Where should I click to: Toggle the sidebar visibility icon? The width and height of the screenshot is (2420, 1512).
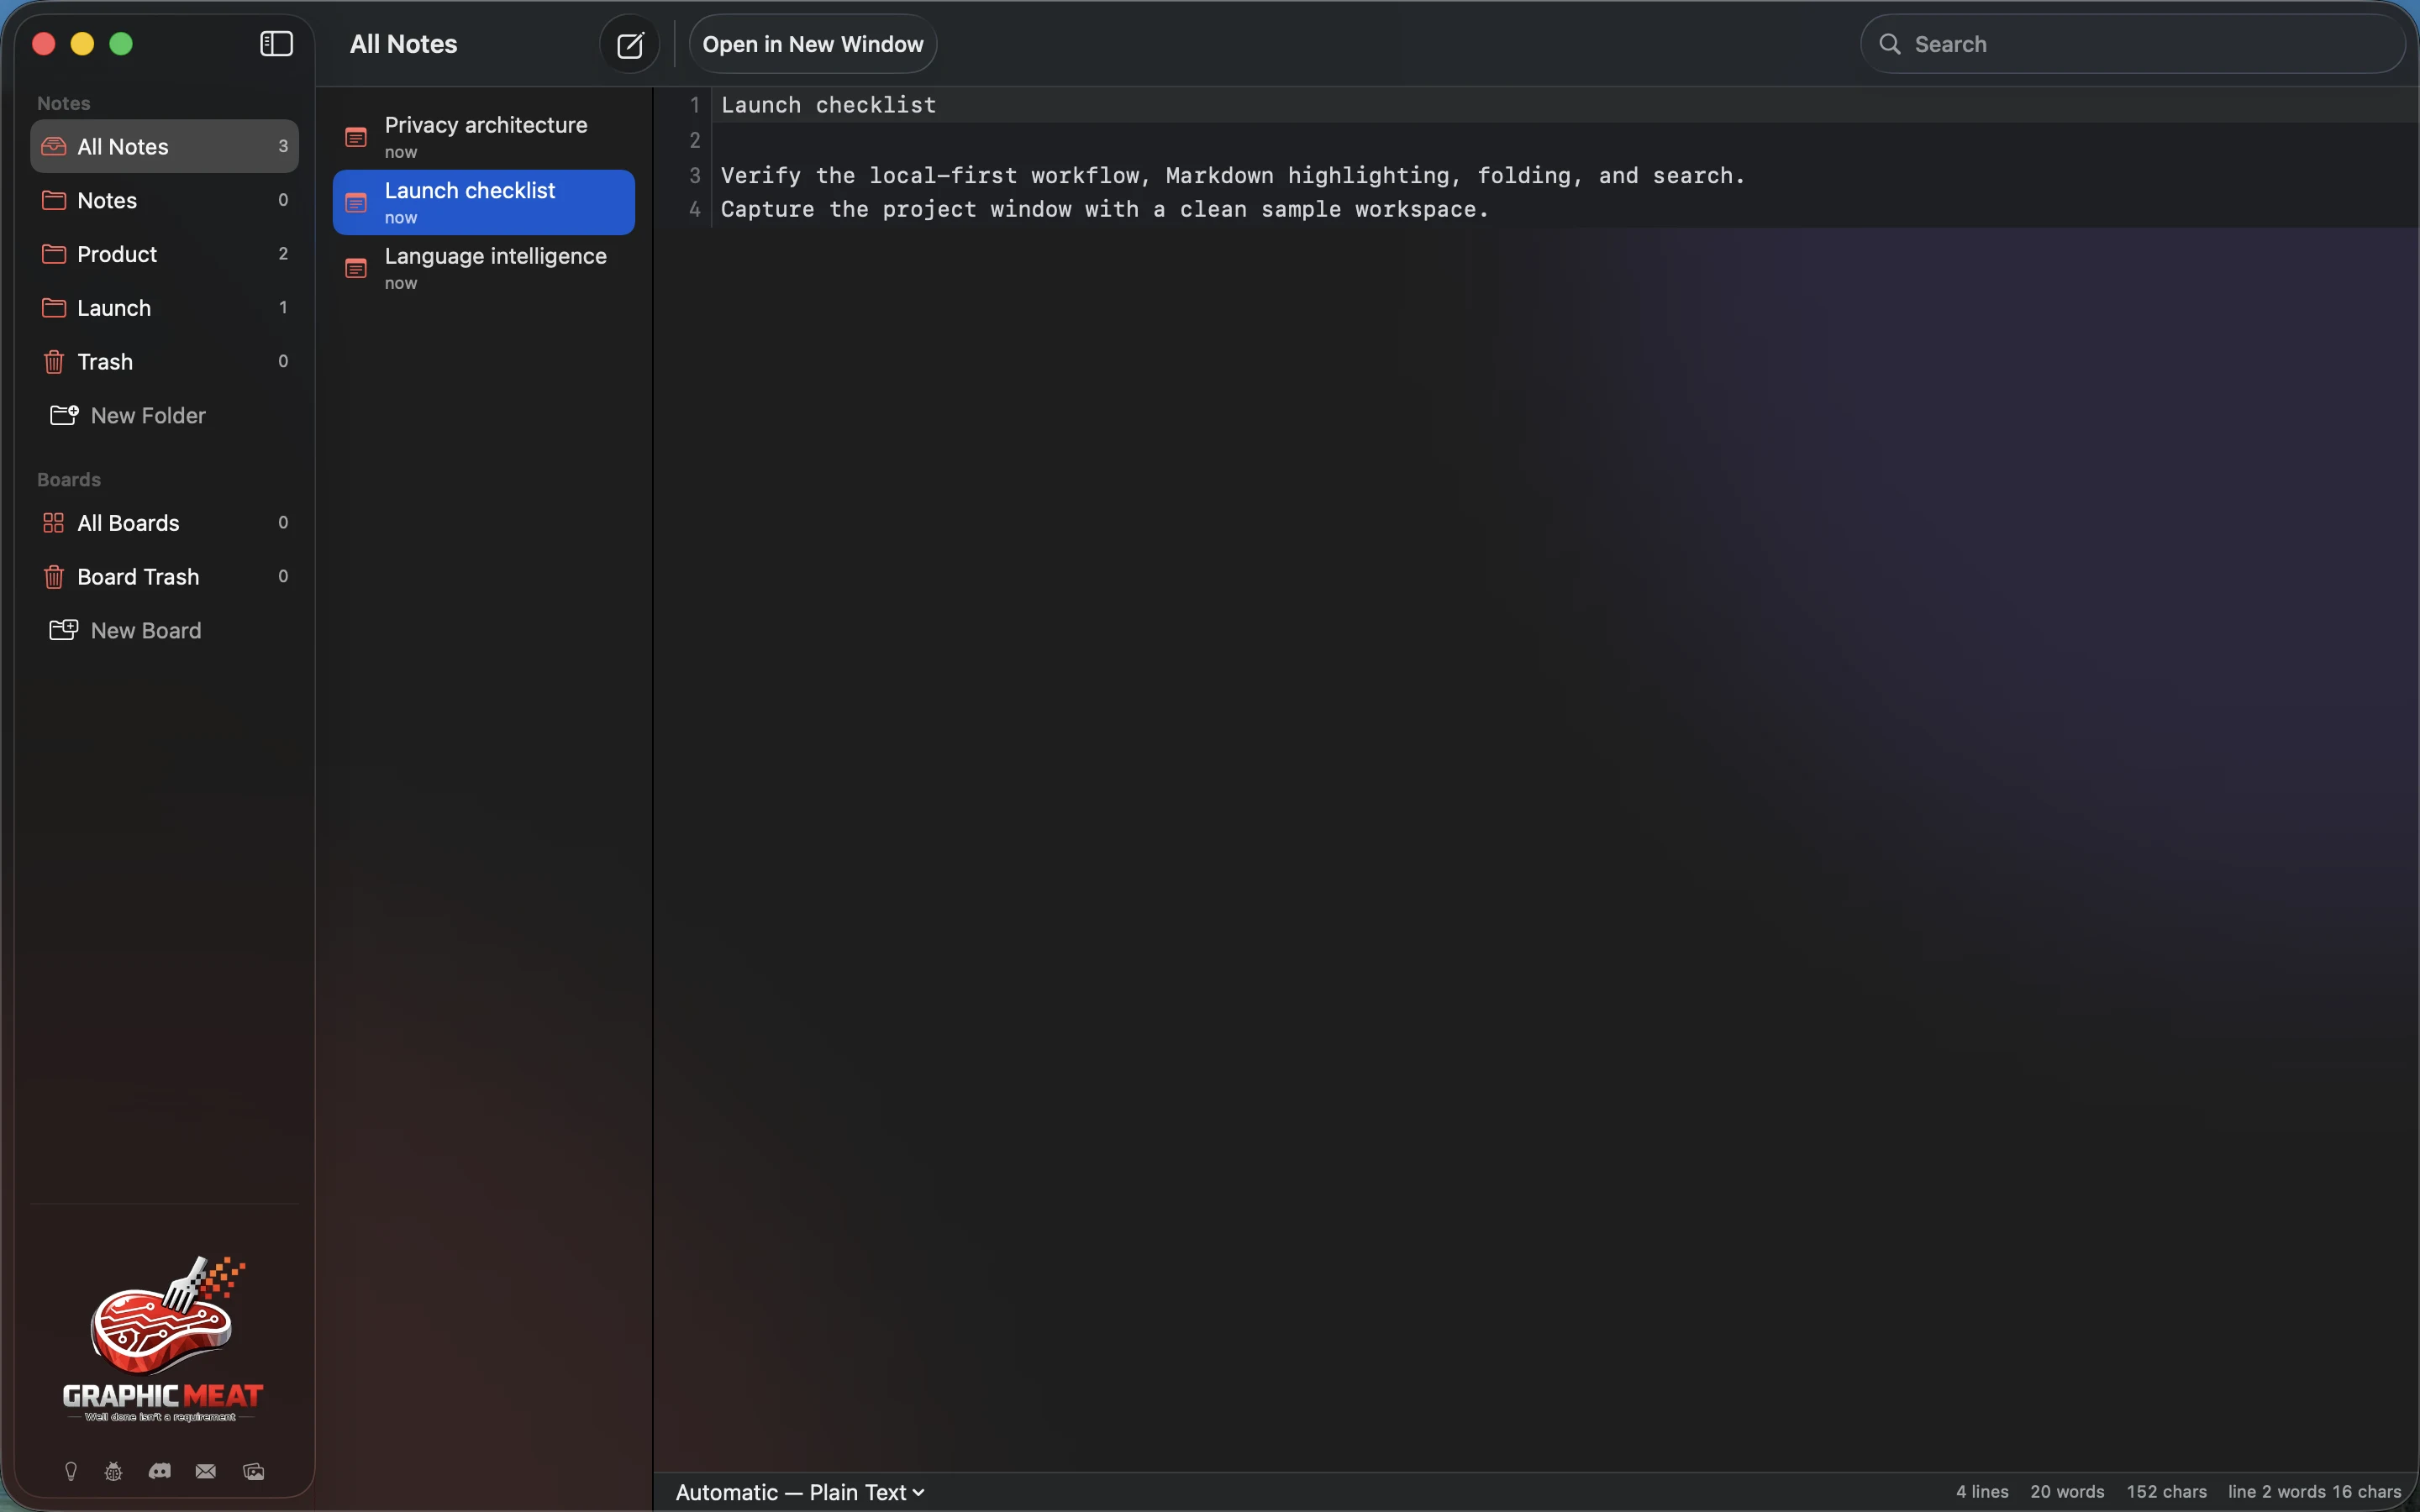(276, 44)
